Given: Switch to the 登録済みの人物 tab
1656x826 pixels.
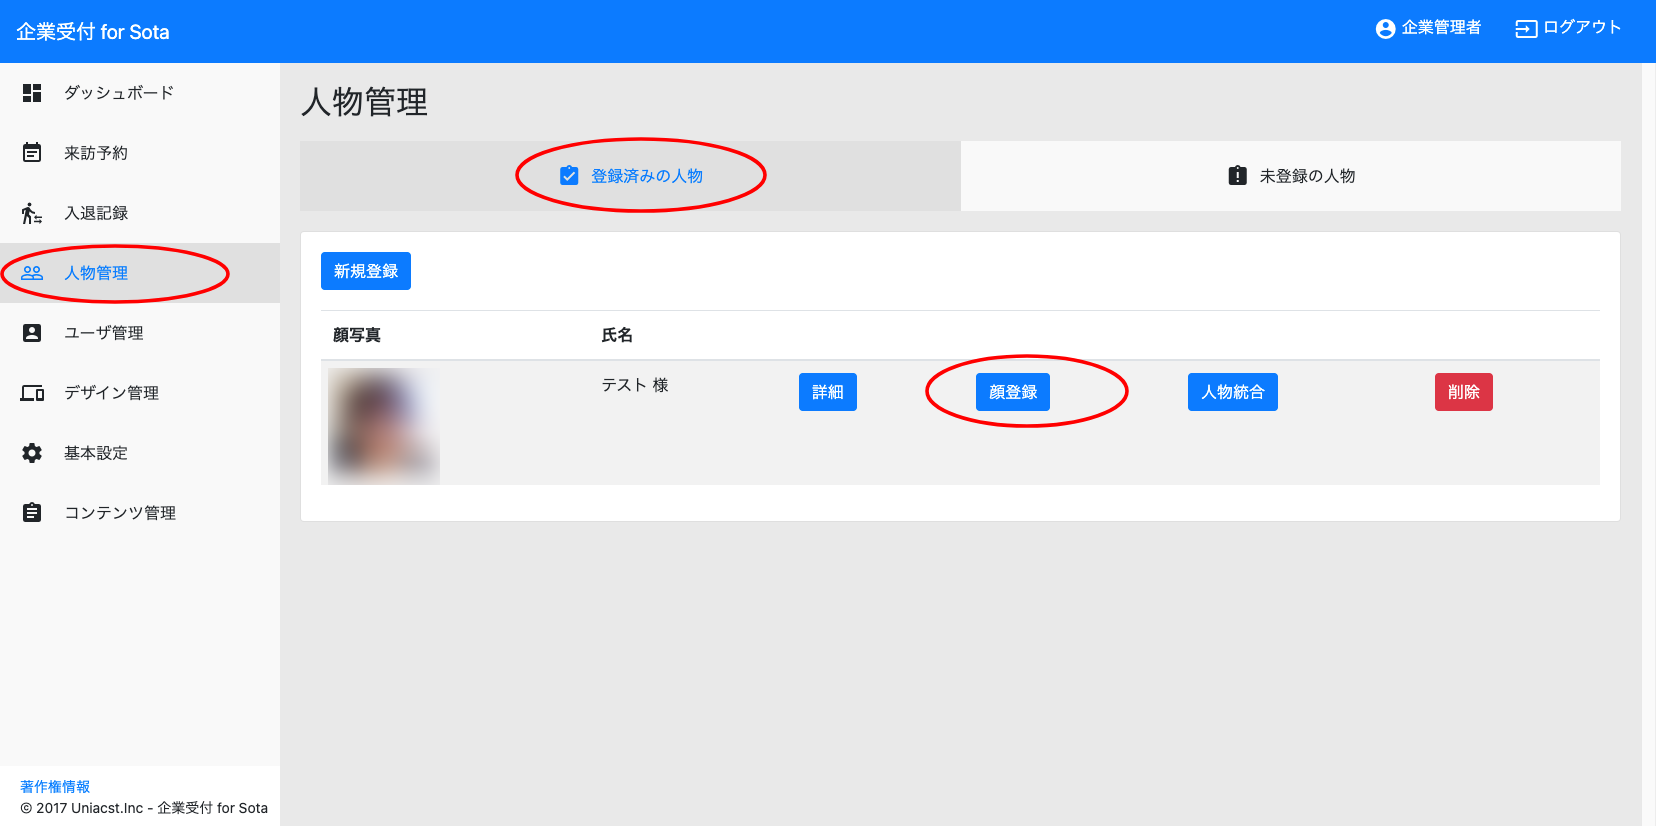Looking at the screenshot, I should (x=630, y=176).
